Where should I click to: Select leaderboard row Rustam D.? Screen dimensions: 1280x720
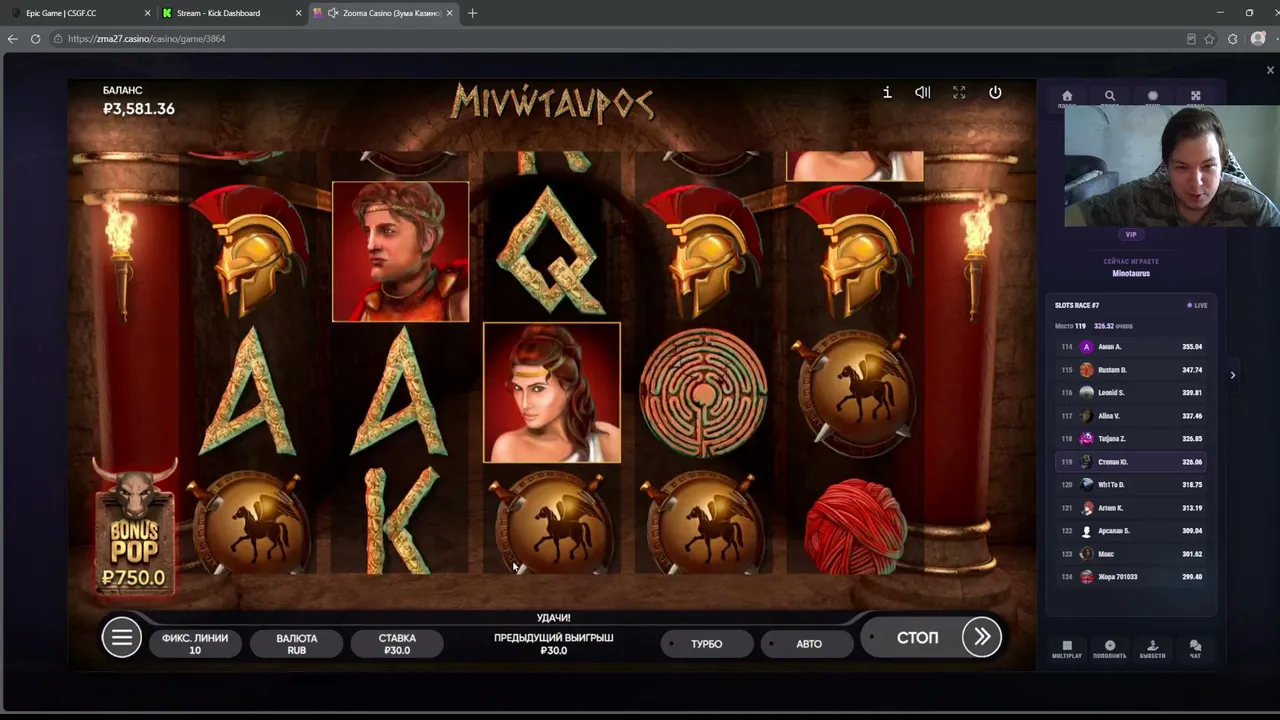pos(1131,370)
